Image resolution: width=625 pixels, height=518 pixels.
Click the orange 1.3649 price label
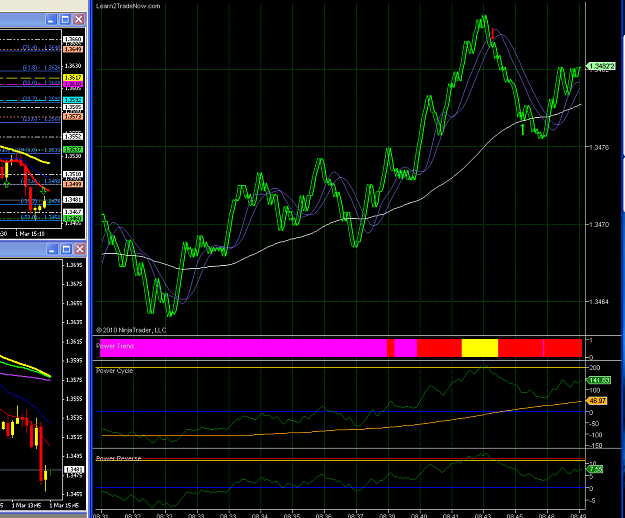tap(73, 49)
